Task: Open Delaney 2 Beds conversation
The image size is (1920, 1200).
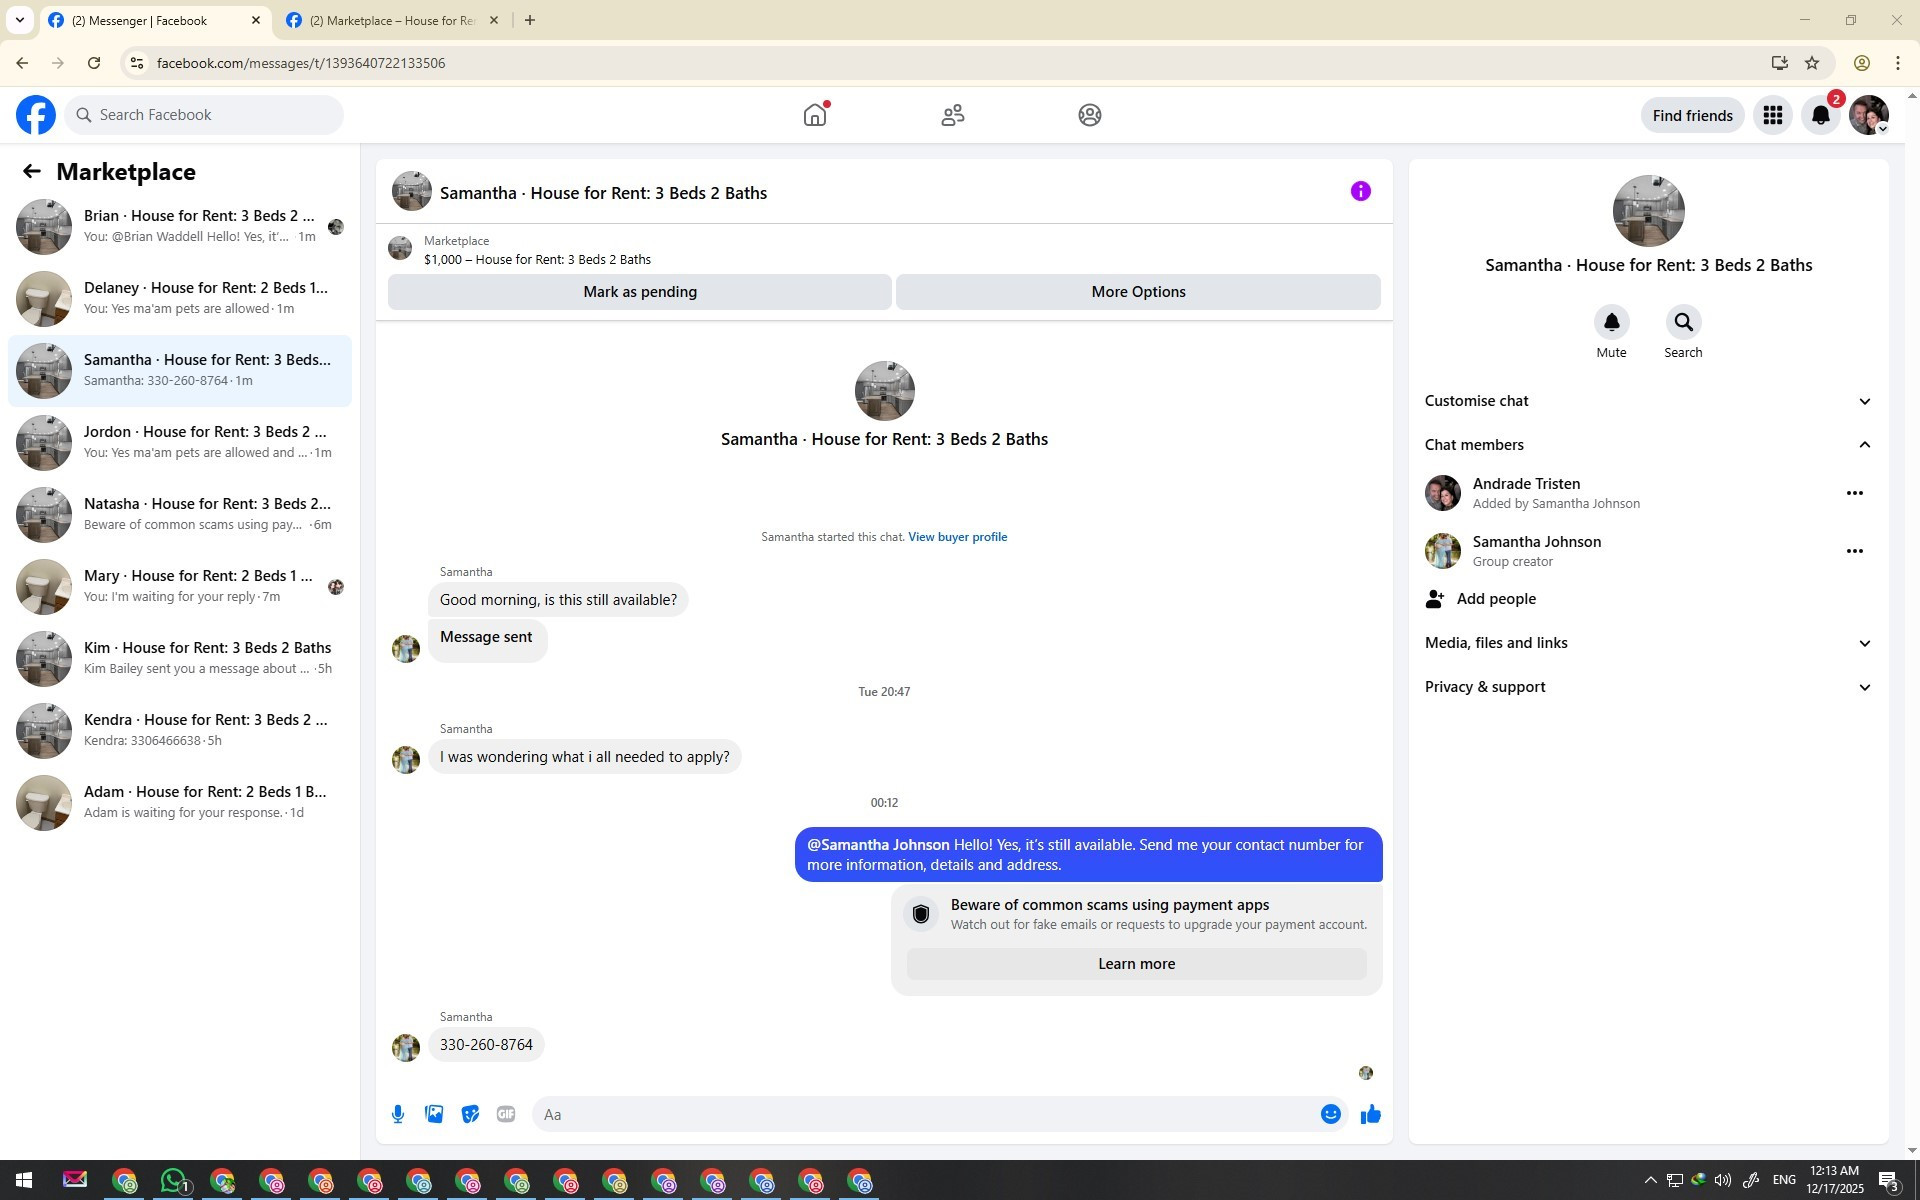Action: 180,299
